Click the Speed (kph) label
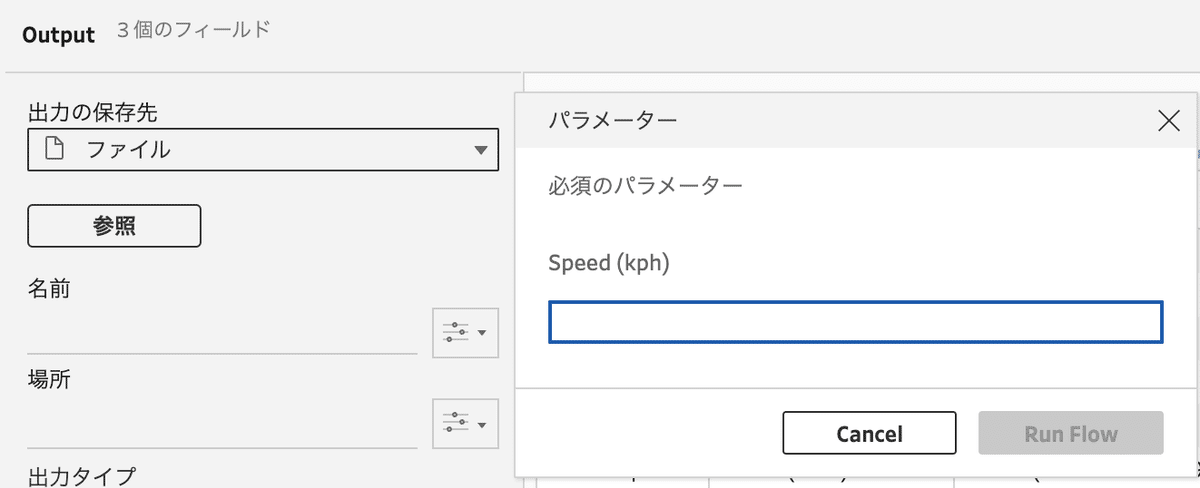The height and width of the screenshot is (488, 1200). tap(609, 263)
